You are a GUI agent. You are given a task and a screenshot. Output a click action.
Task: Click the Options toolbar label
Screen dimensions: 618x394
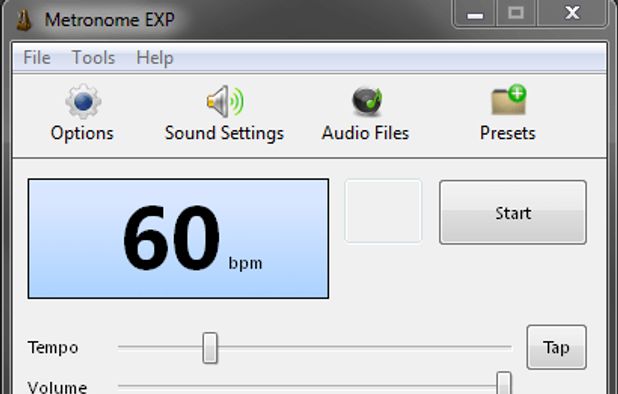[82, 134]
